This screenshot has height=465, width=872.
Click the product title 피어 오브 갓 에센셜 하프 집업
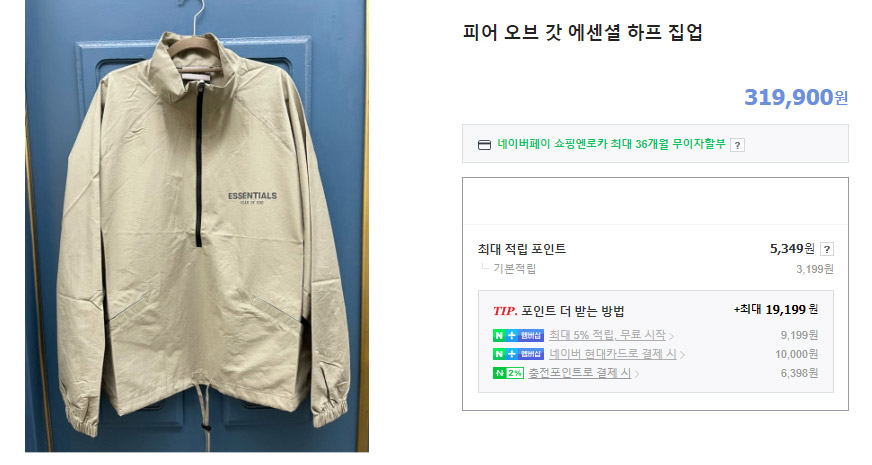coord(583,32)
